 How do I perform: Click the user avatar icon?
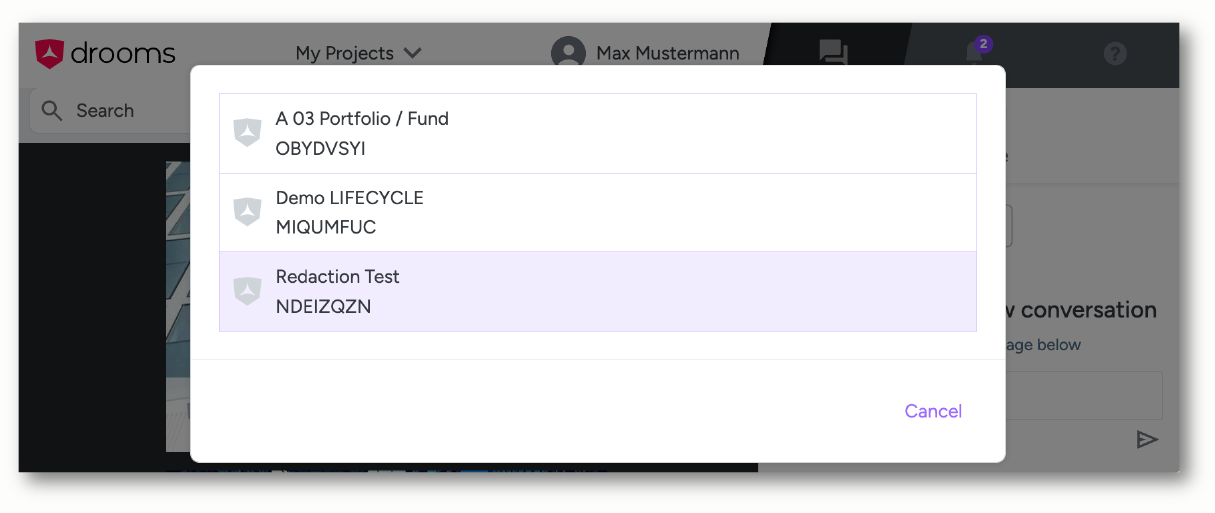pos(568,54)
